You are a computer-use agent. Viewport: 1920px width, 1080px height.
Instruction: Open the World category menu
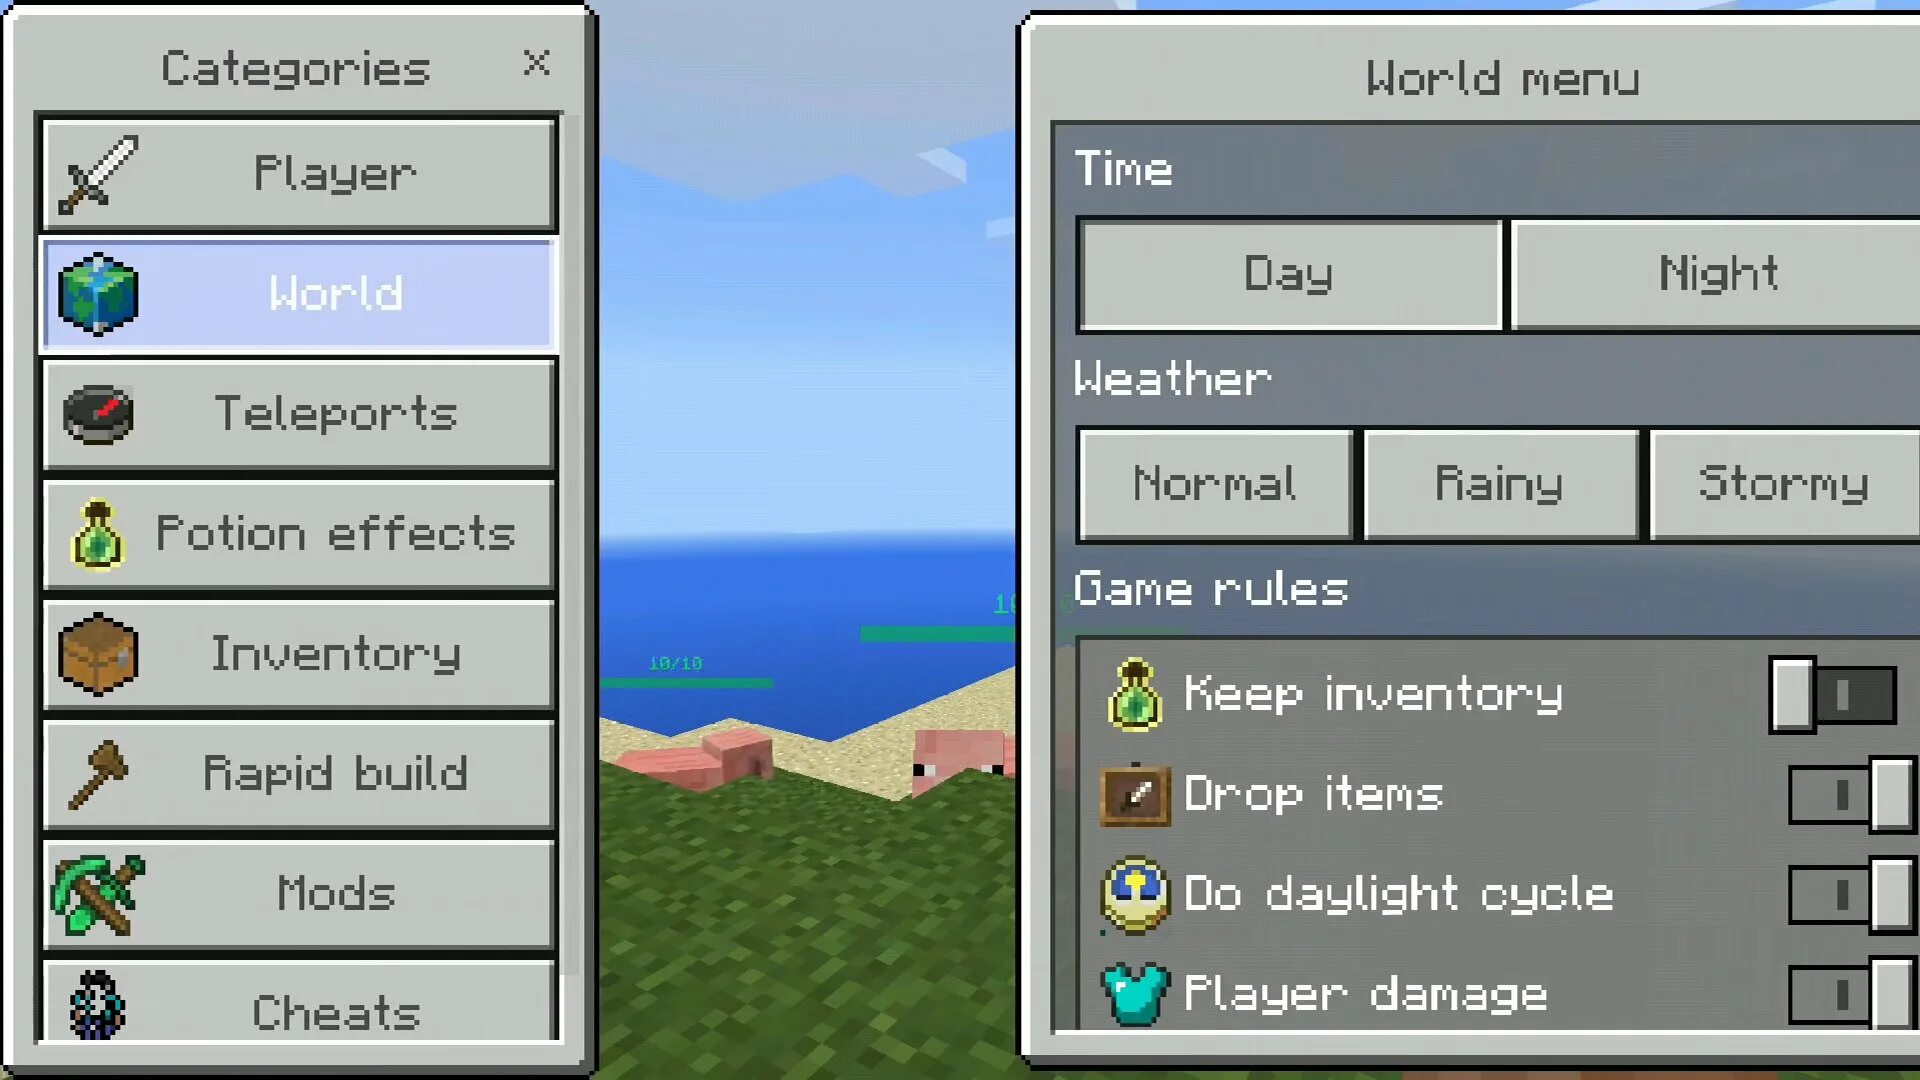point(298,291)
